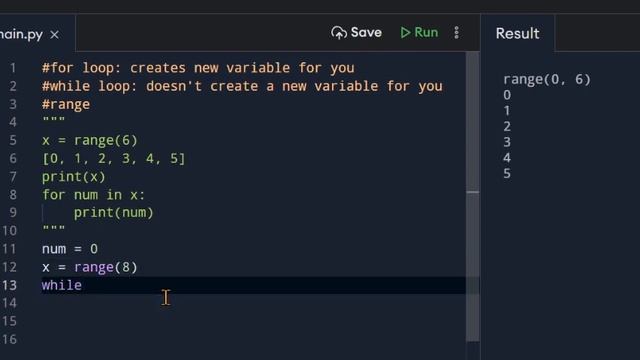Click line number 14 in the gutter
The height and width of the screenshot is (360, 640).
[9, 303]
